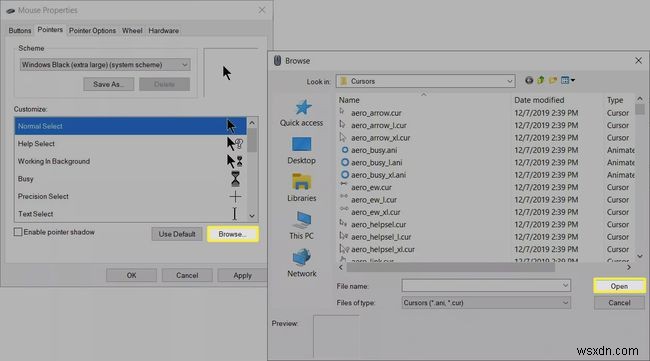Click the aero_busy.ani file icon
650x361 pixels.
[344, 150]
